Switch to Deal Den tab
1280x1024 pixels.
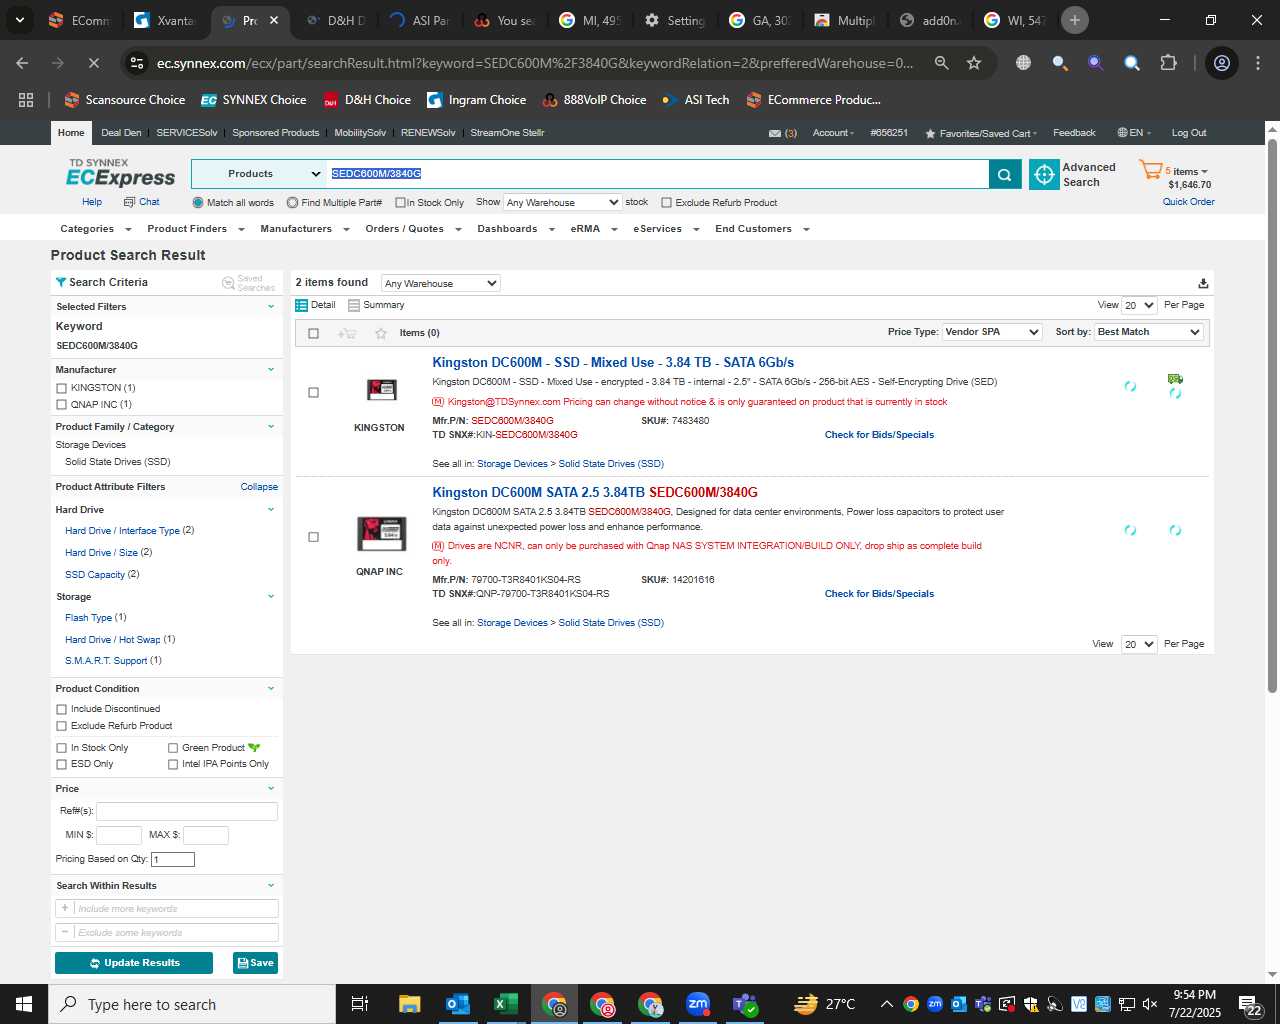point(121,133)
